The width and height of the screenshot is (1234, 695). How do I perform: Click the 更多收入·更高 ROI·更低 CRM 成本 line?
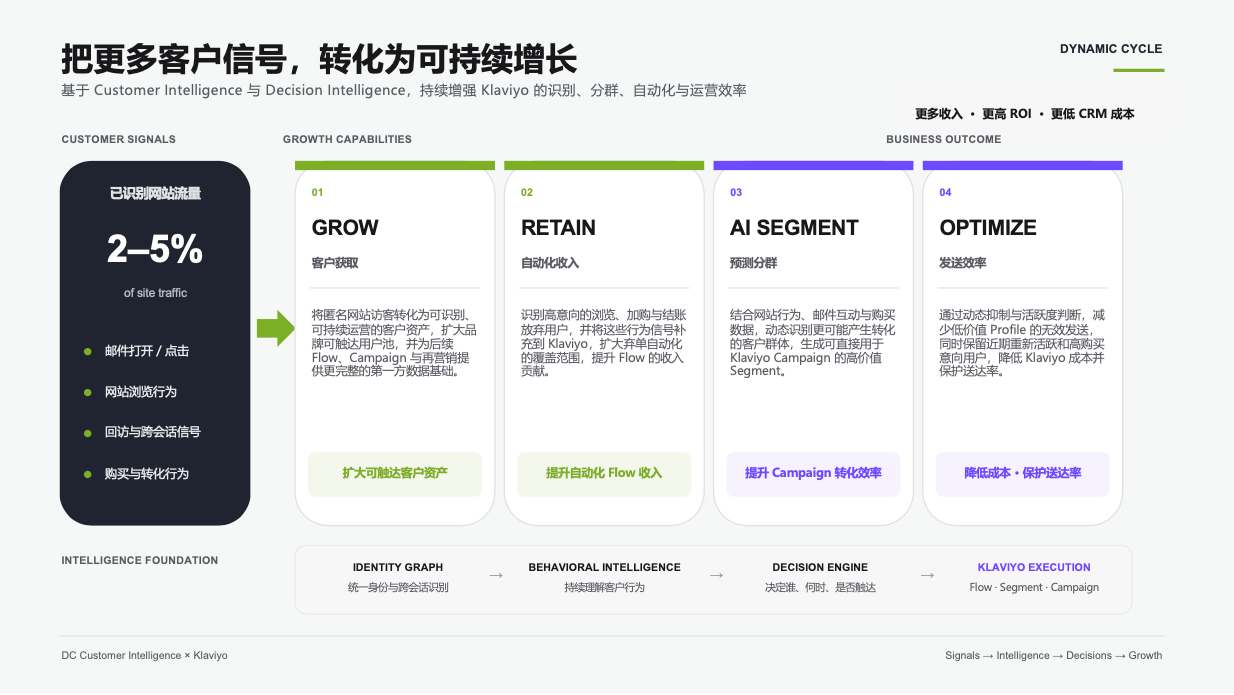point(1025,114)
